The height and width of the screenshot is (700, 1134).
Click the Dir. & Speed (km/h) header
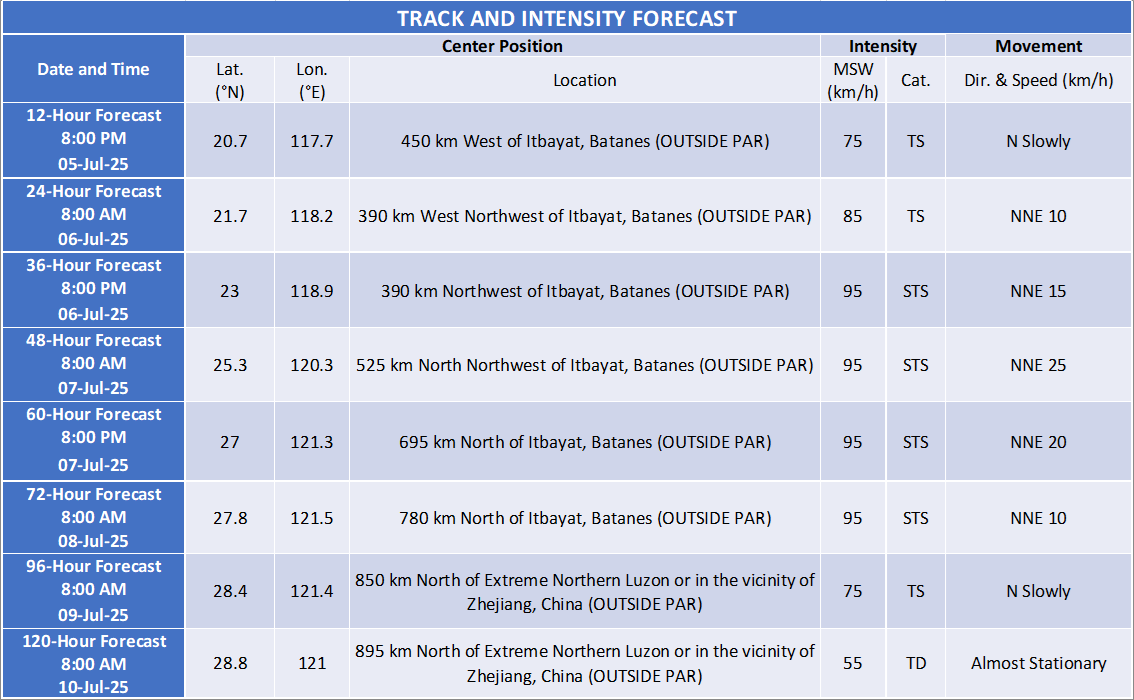[1039, 80]
